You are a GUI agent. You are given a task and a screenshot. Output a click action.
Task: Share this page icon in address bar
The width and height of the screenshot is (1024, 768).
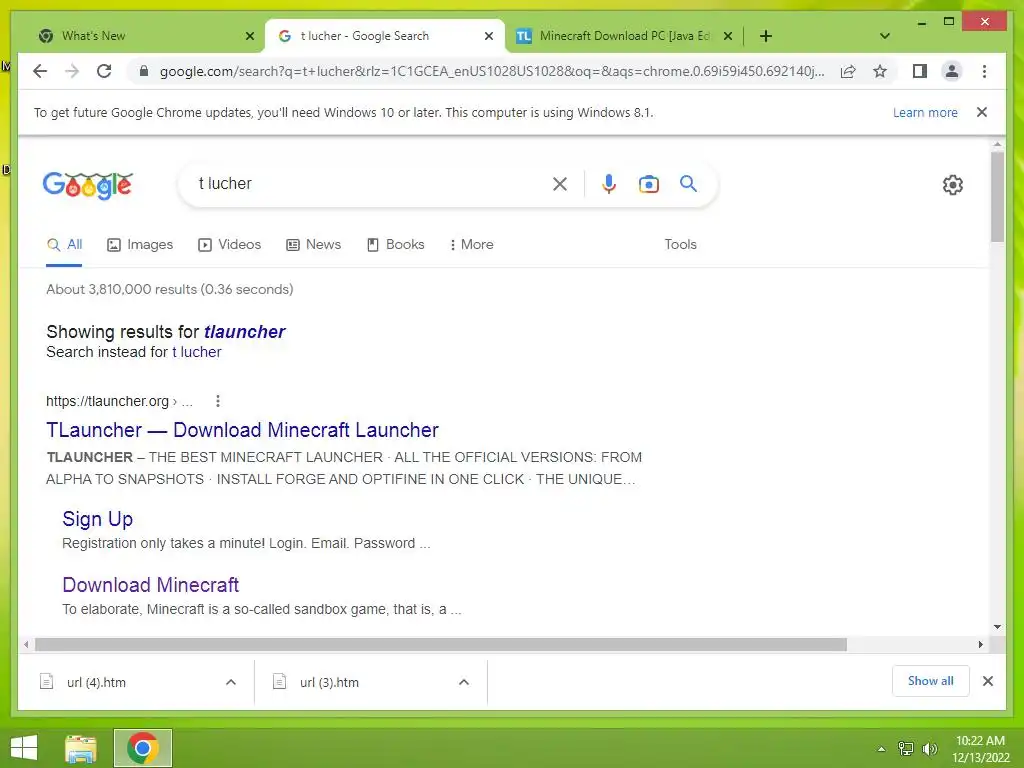pos(848,71)
